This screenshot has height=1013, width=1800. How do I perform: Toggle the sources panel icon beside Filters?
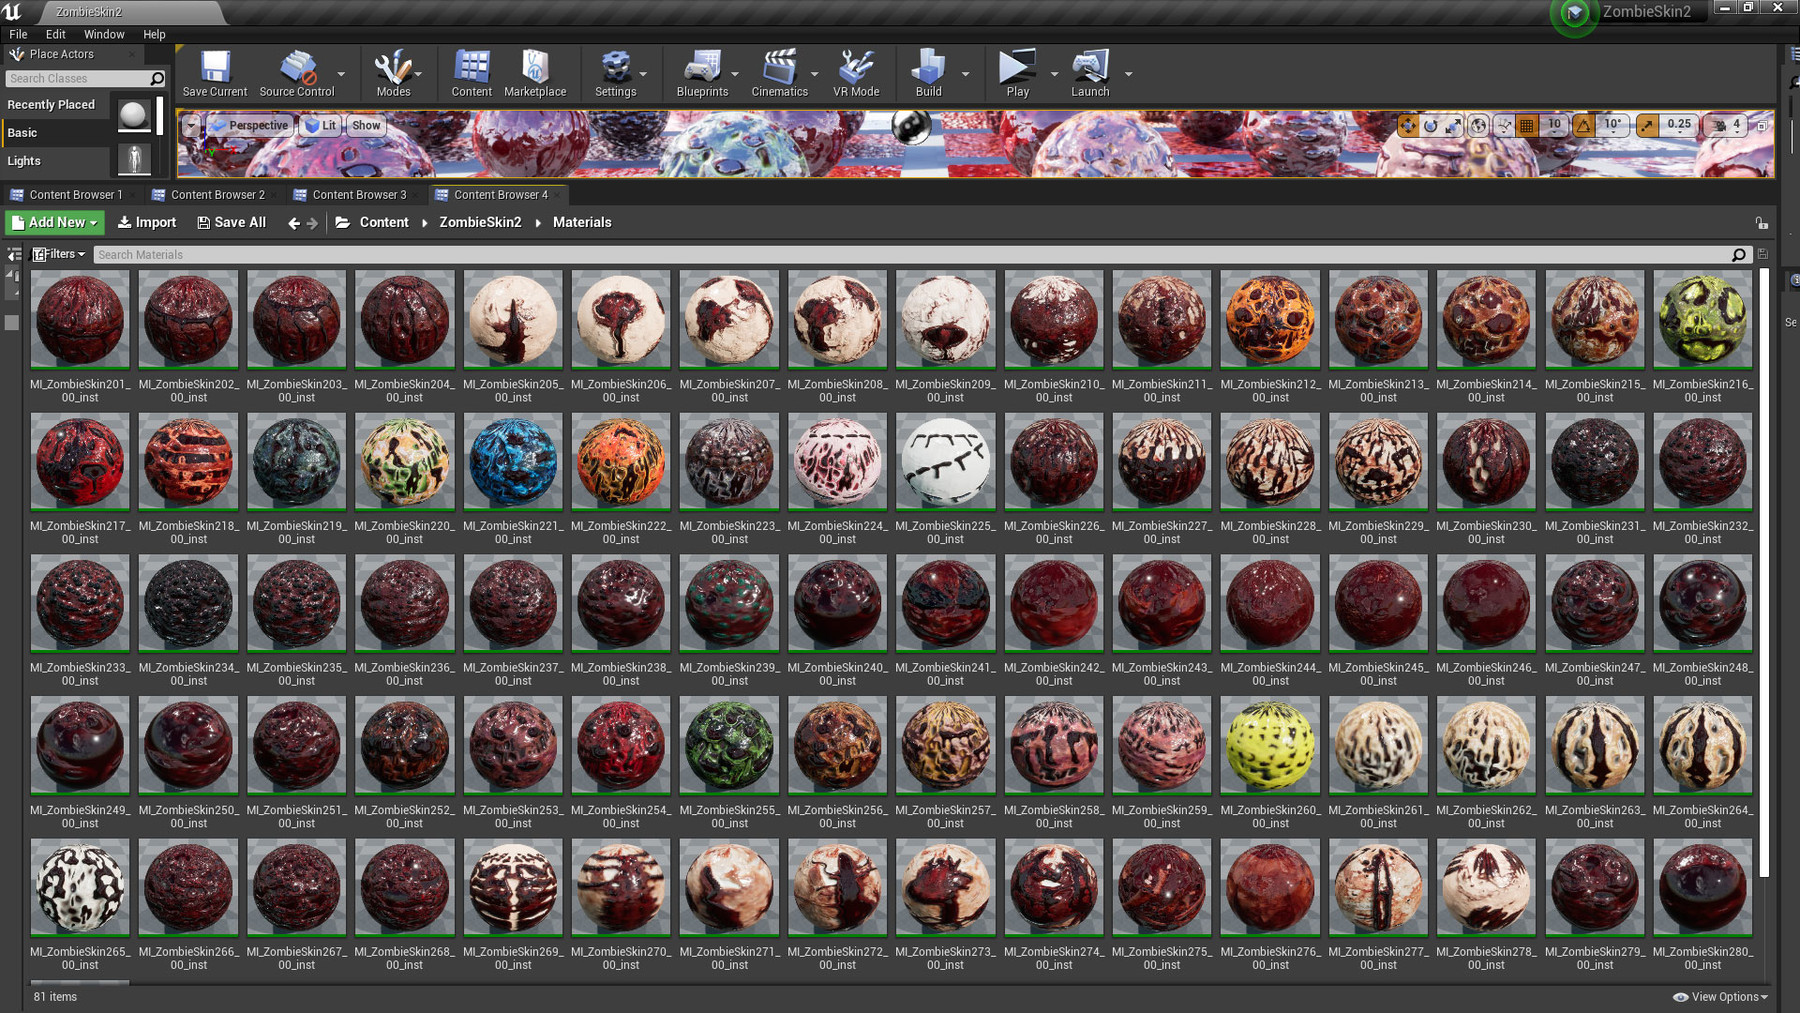click(x=14, y=254)
